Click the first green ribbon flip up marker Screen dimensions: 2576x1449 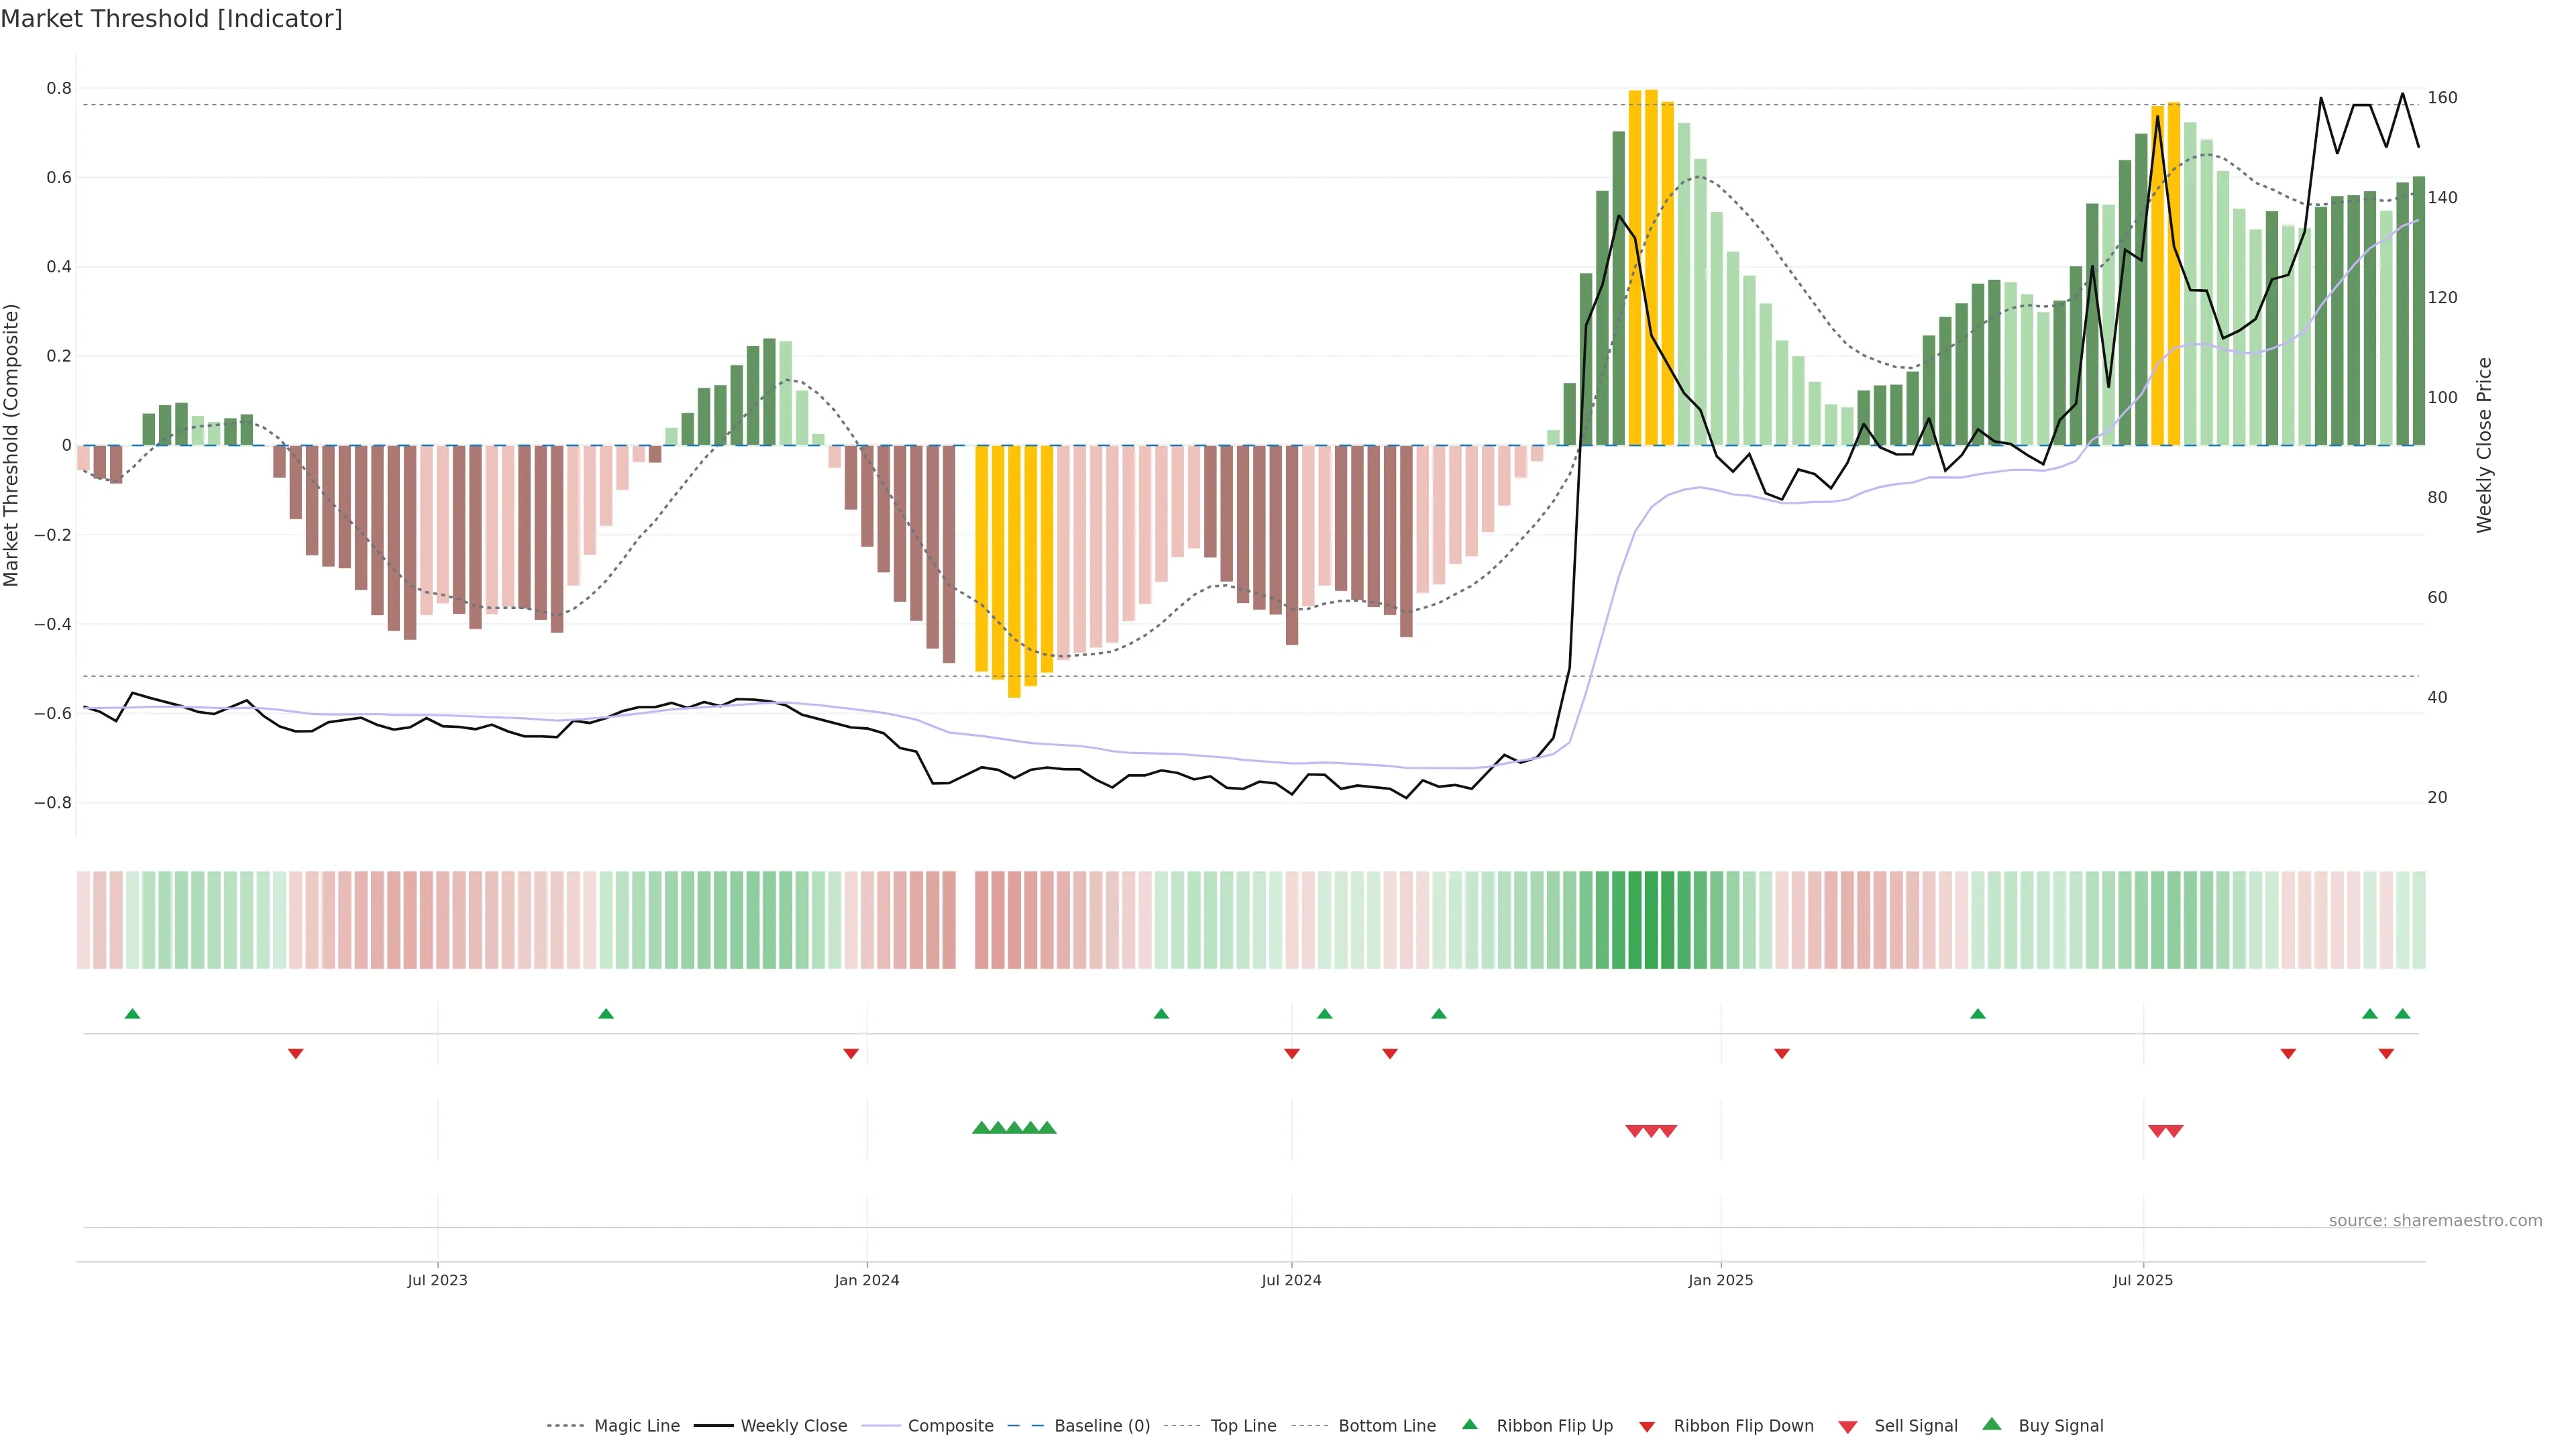point(132,1014)
